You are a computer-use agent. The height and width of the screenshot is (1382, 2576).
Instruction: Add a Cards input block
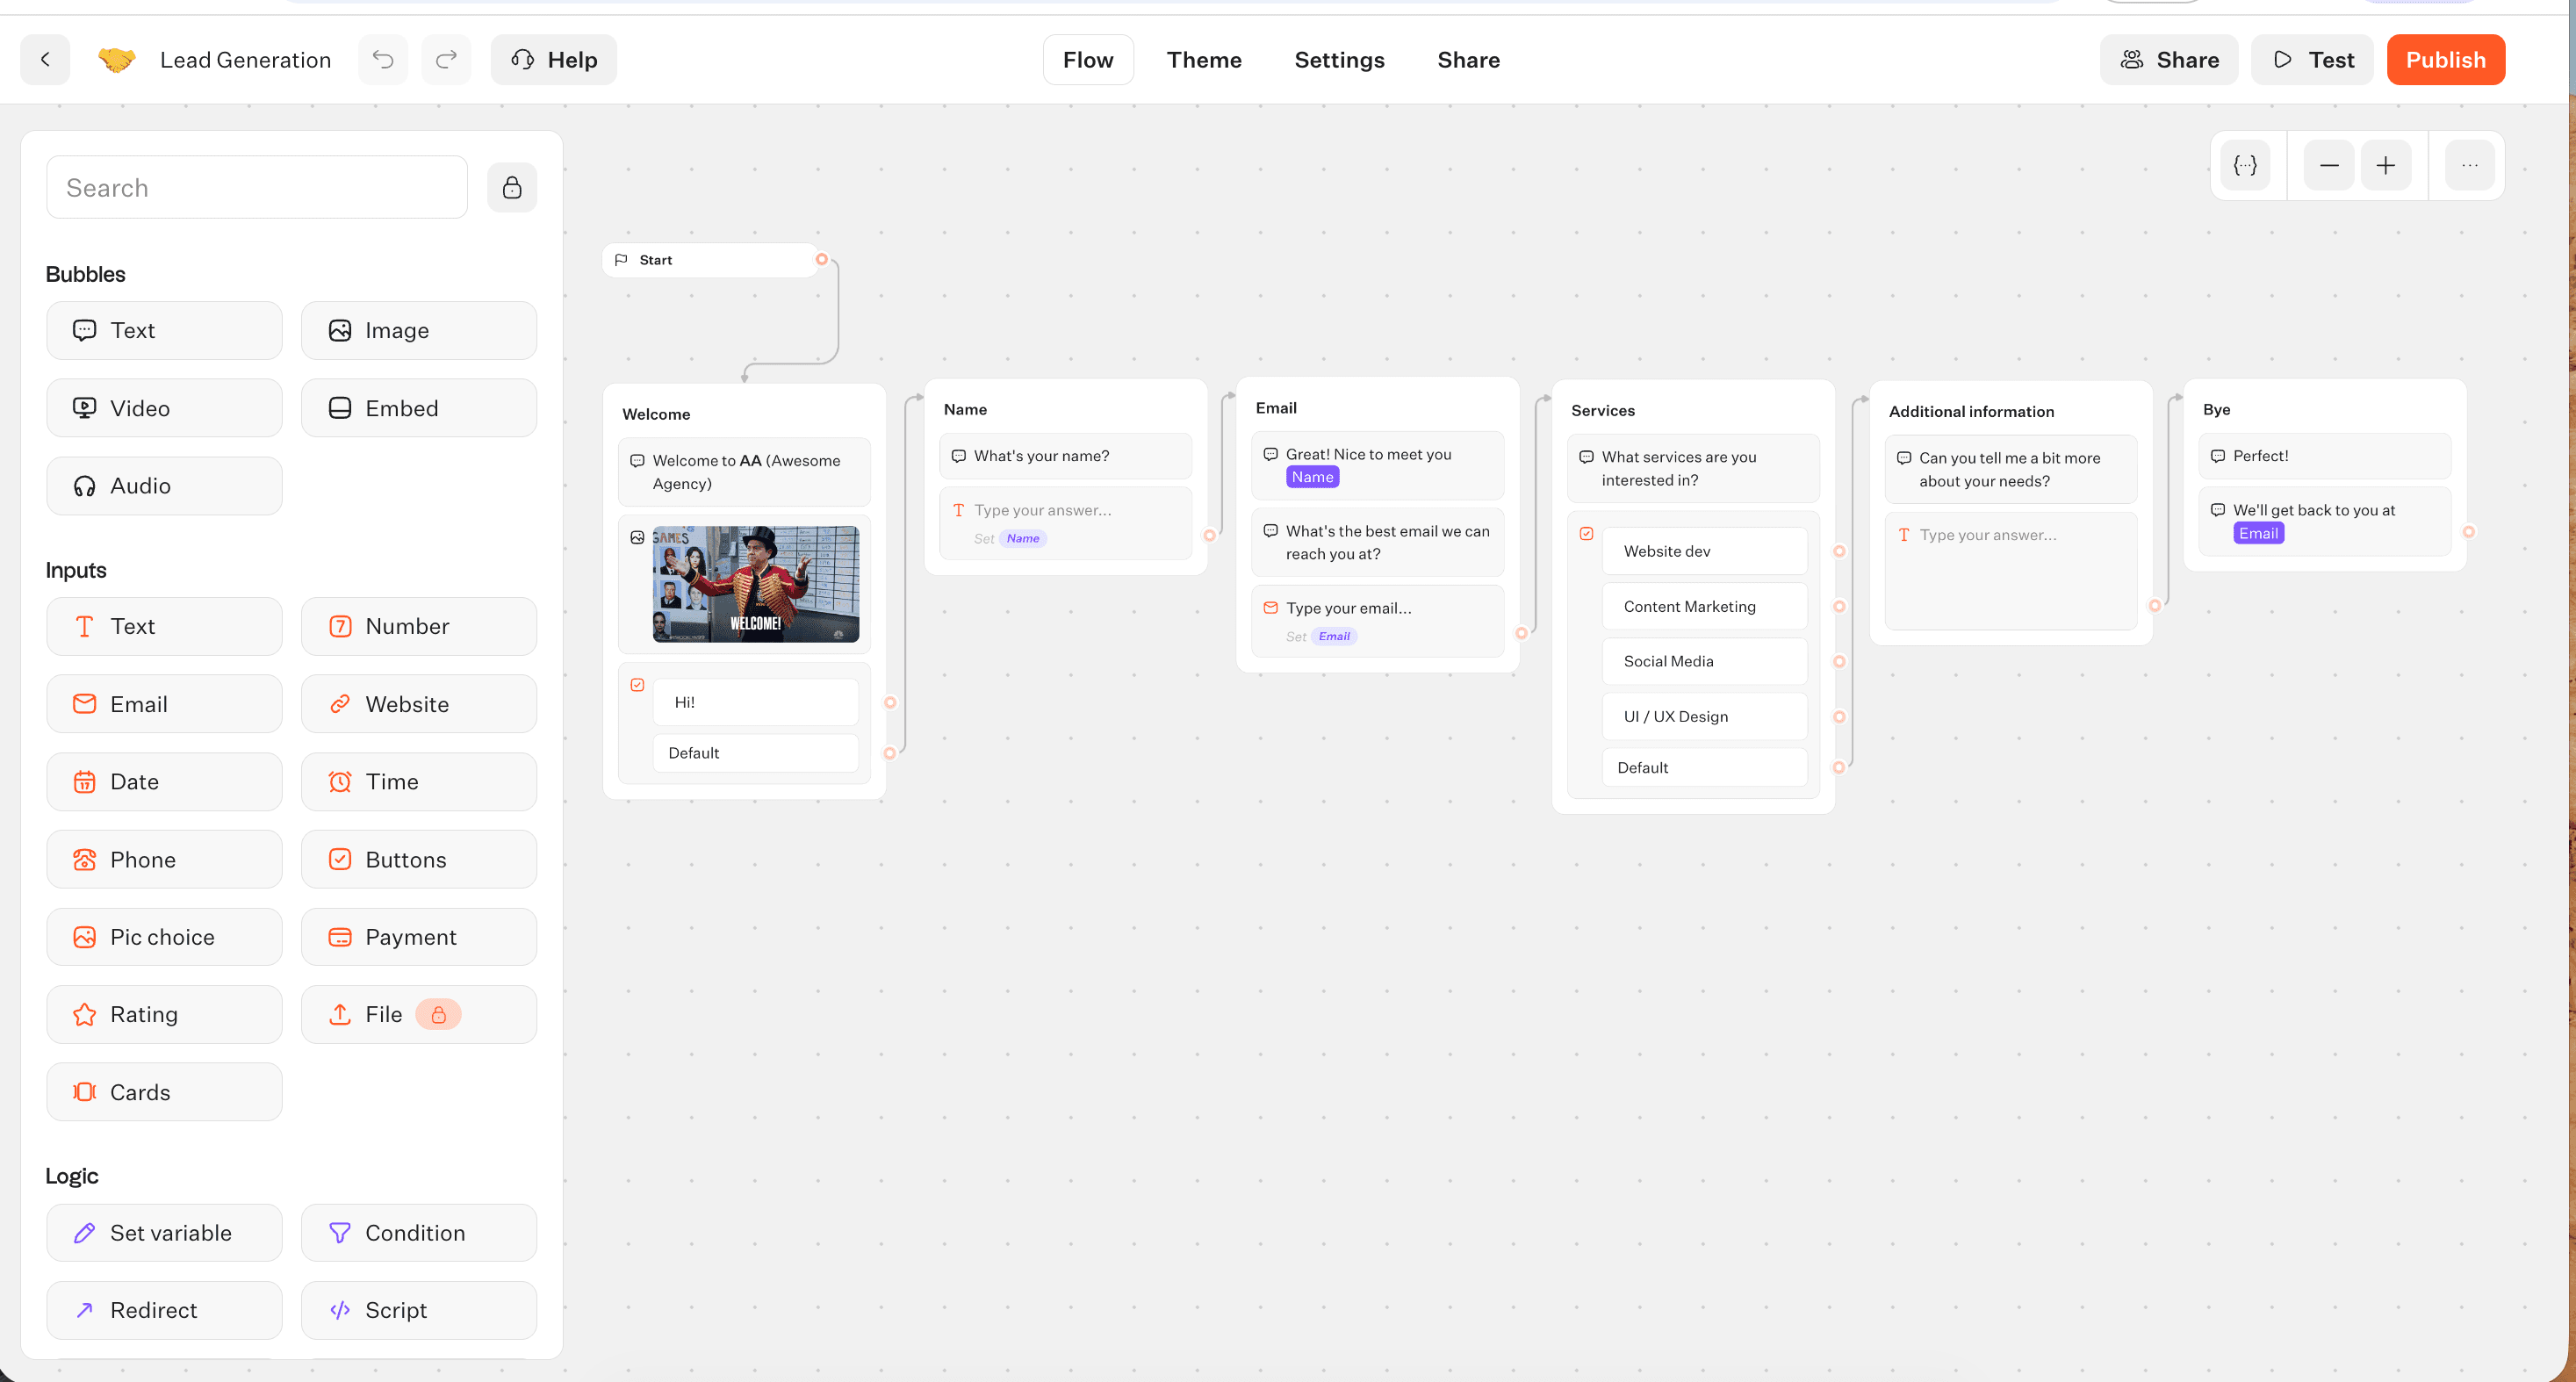click(x=164, y=1092)
